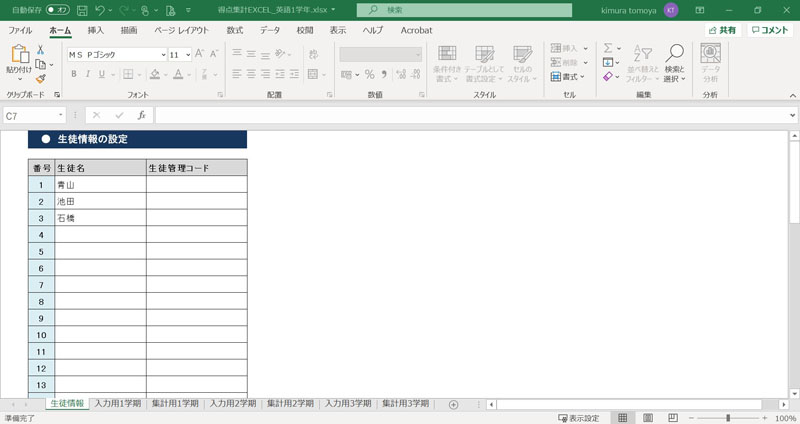Click the Cut scissors icon

[x=41, y=49]
